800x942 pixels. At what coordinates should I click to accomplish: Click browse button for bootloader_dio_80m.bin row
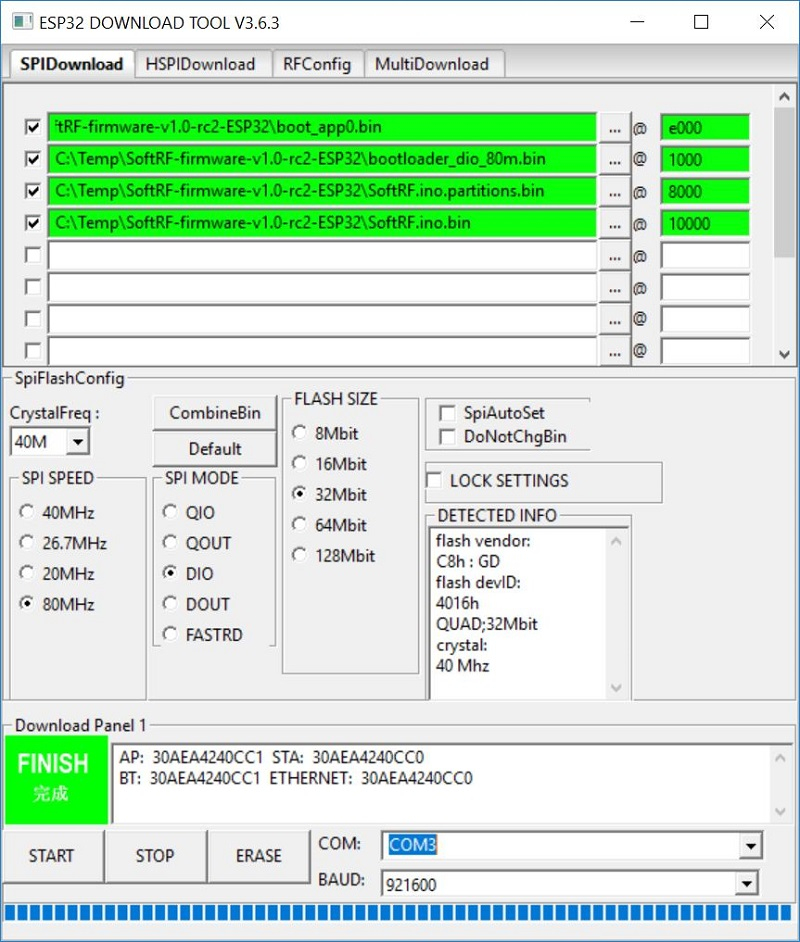614,160
